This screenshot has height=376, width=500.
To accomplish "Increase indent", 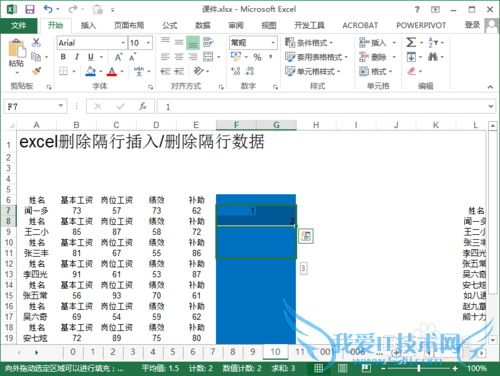I will pos(179,71).
